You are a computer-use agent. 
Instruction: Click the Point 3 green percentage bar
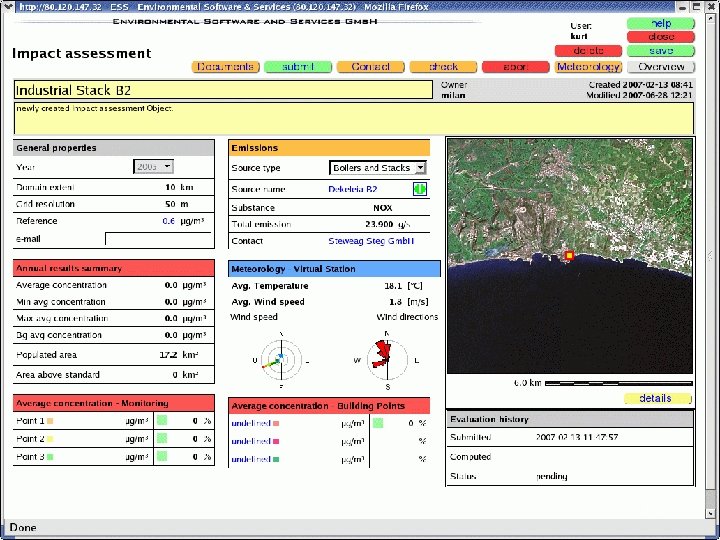(x=162, y=456)
